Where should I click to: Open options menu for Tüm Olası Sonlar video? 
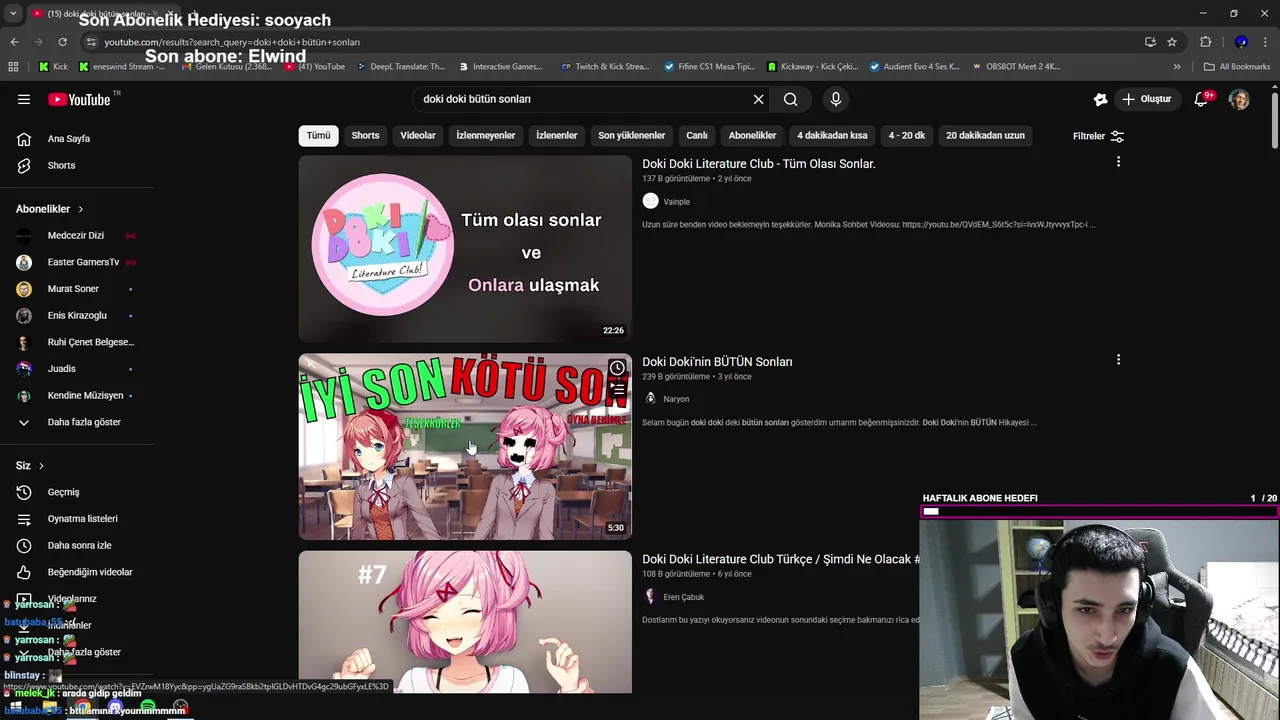point(1118,162)
